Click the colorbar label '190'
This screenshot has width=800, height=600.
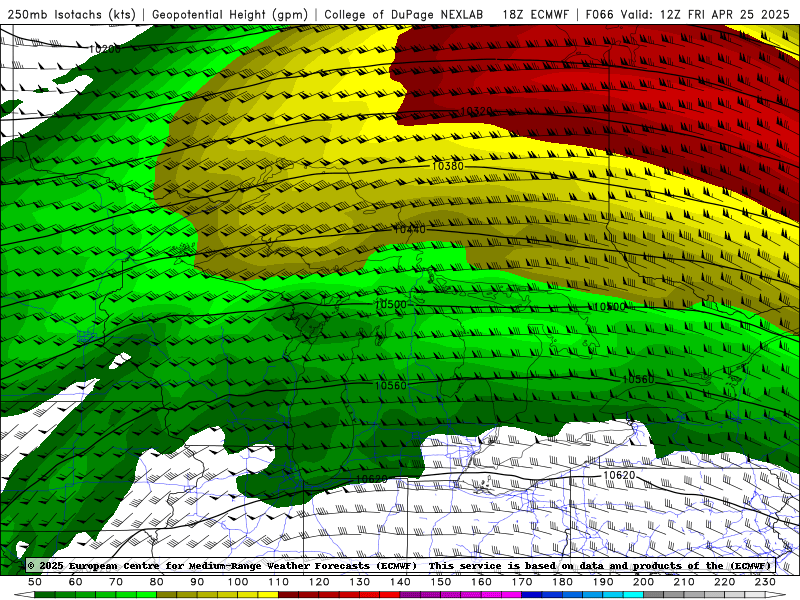pyautogui.click(x=603, y=582)
